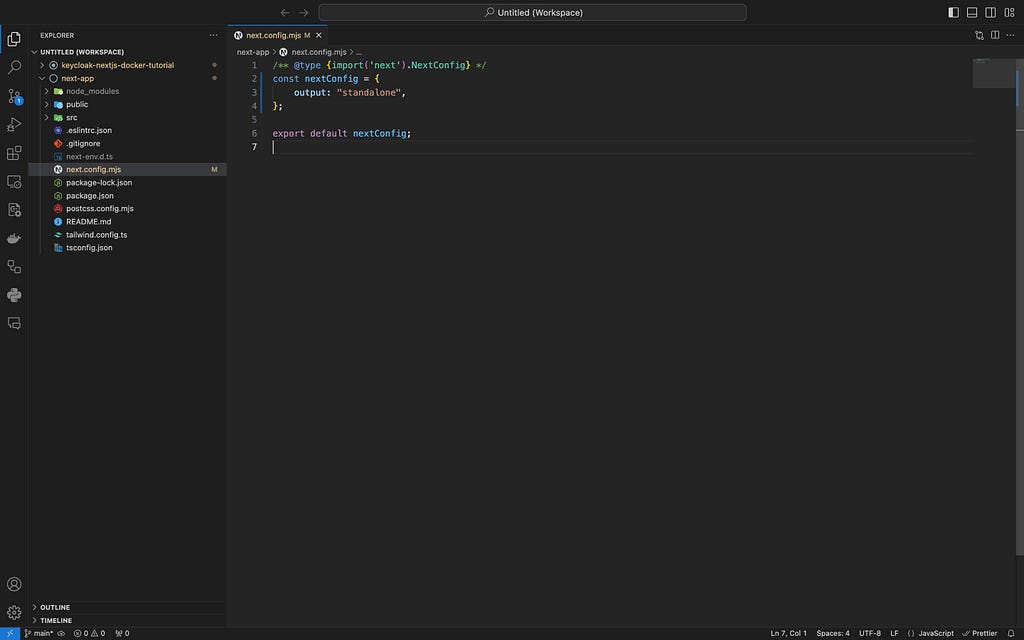This screenshot has height=640, width=1024.
Task: Open tailwind.config.ts
Action: click(x=127, y=235)
